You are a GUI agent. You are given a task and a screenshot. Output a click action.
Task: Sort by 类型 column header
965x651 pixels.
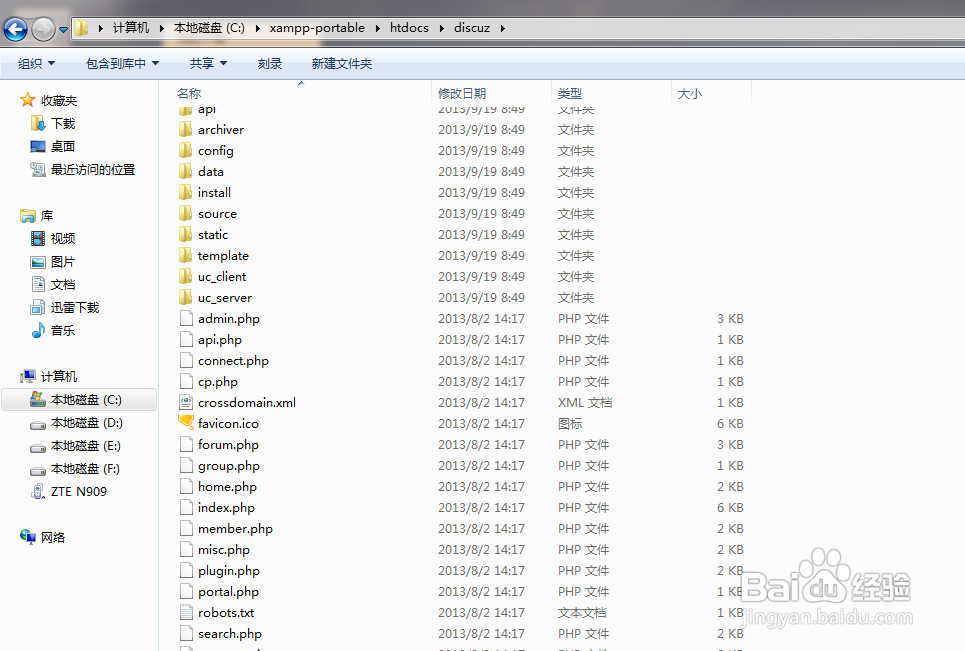(569, 94)
